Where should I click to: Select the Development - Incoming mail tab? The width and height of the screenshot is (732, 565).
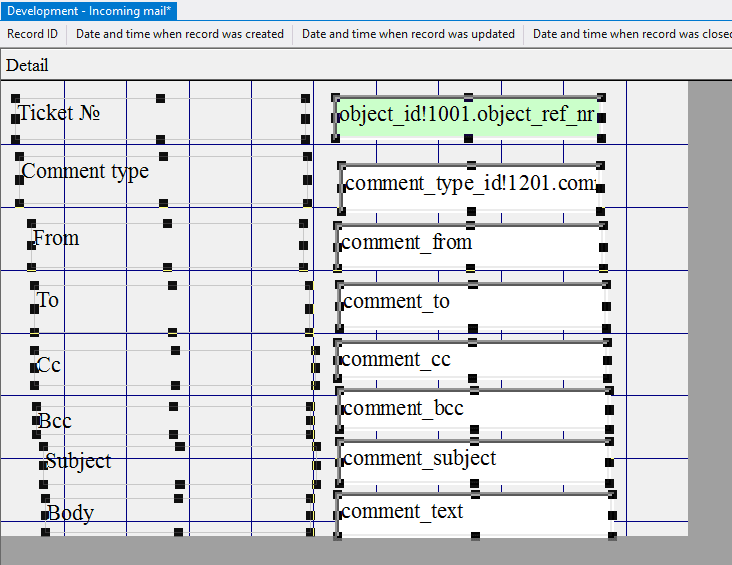[90, 10]
